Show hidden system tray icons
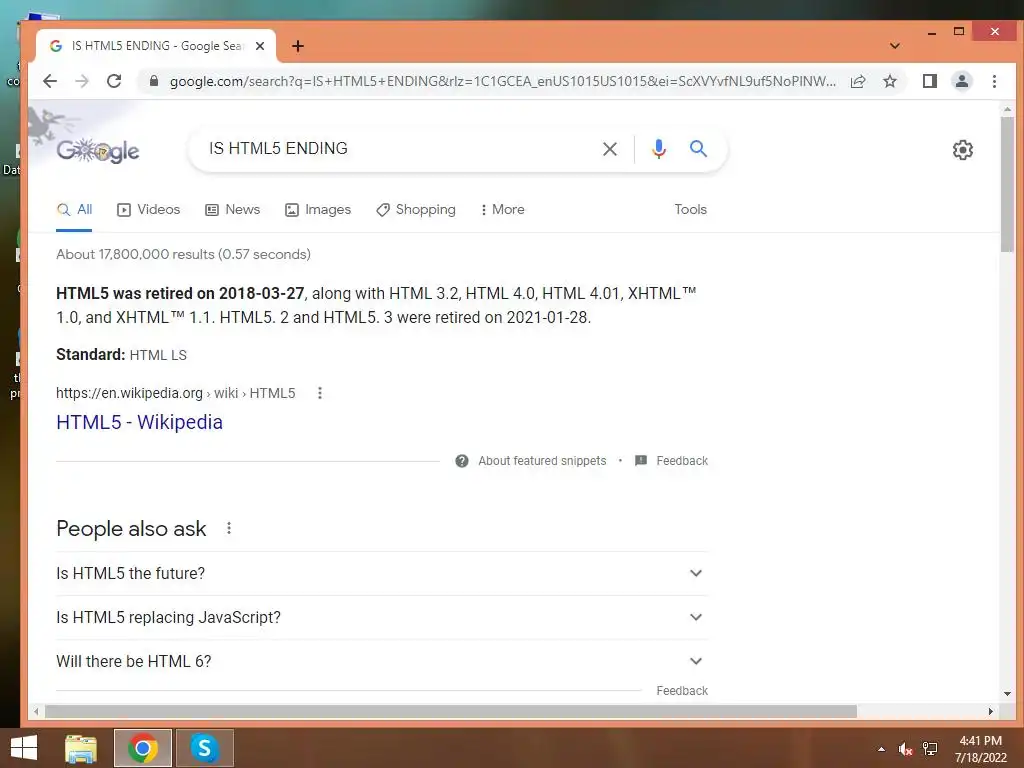 pos(881,749)
